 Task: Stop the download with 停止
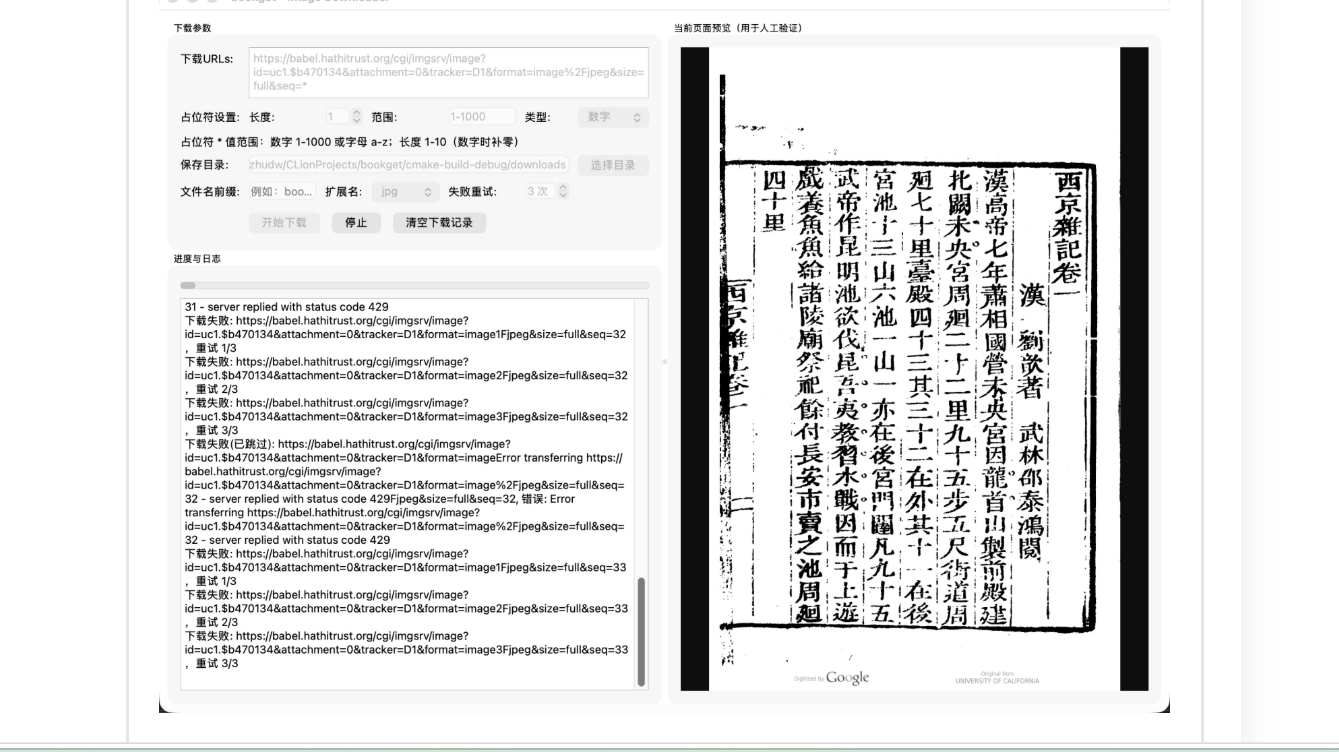click(x=356, y=223)
